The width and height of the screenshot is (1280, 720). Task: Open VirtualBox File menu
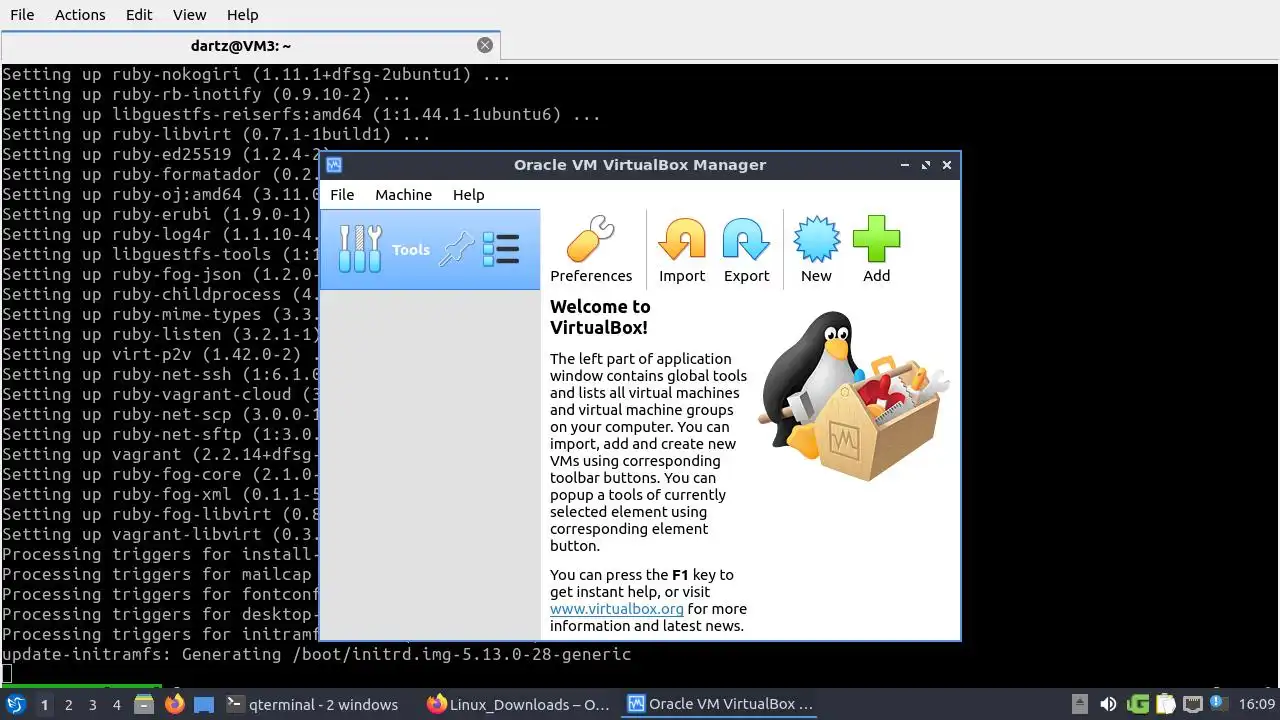[x=342, y=195]
